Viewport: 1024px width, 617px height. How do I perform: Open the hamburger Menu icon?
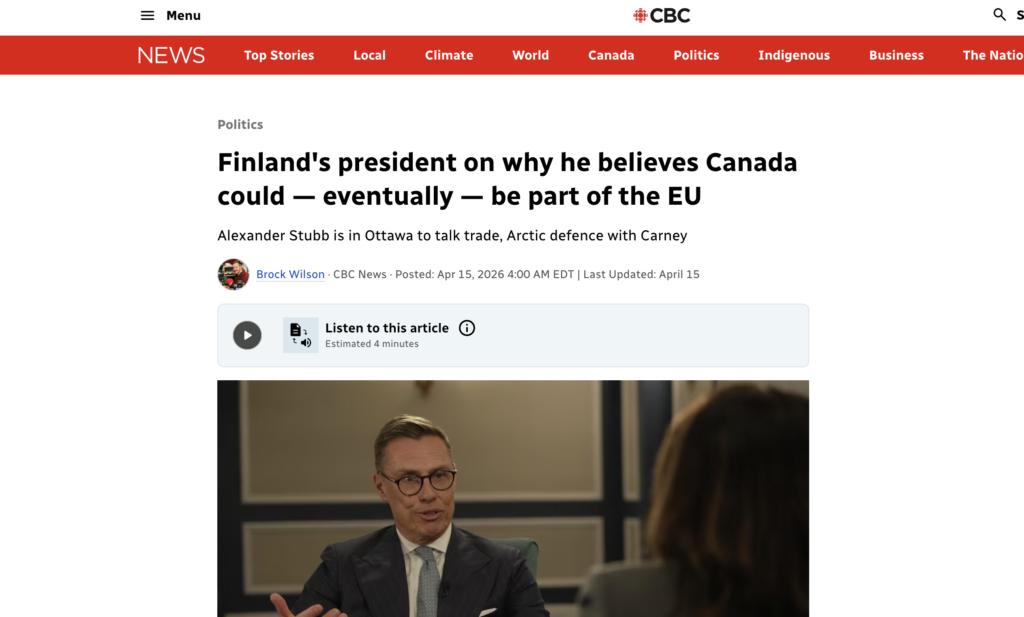coord(148,15)
